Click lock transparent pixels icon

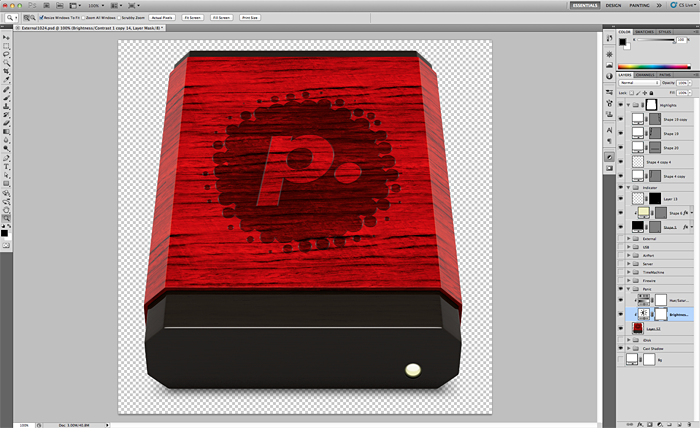point(631,93)
